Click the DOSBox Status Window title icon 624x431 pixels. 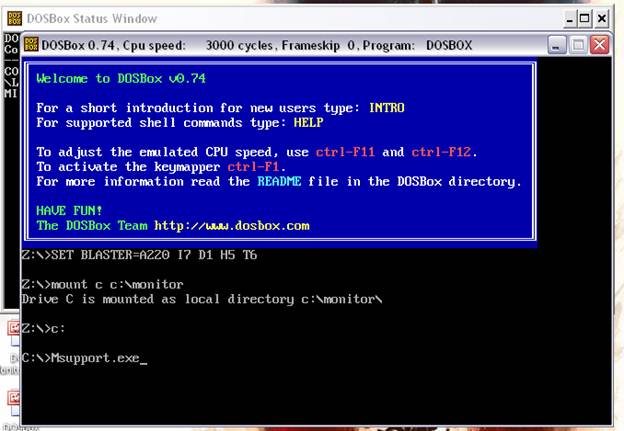[x=12, y=18]
